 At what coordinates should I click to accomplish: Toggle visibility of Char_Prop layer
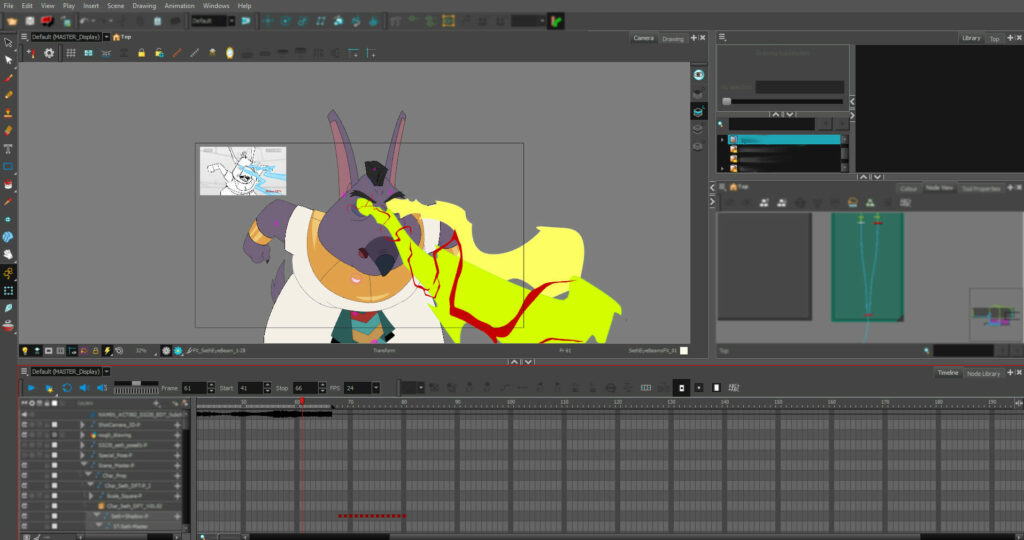pos(24,476)
